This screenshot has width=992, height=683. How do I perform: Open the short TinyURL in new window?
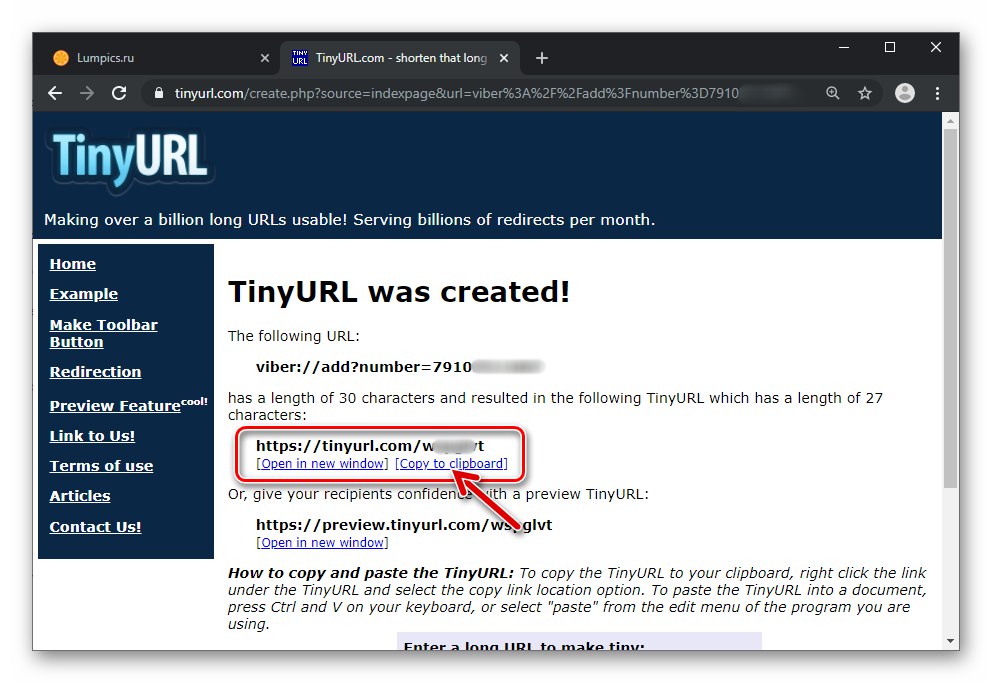[x=323, y=464]
